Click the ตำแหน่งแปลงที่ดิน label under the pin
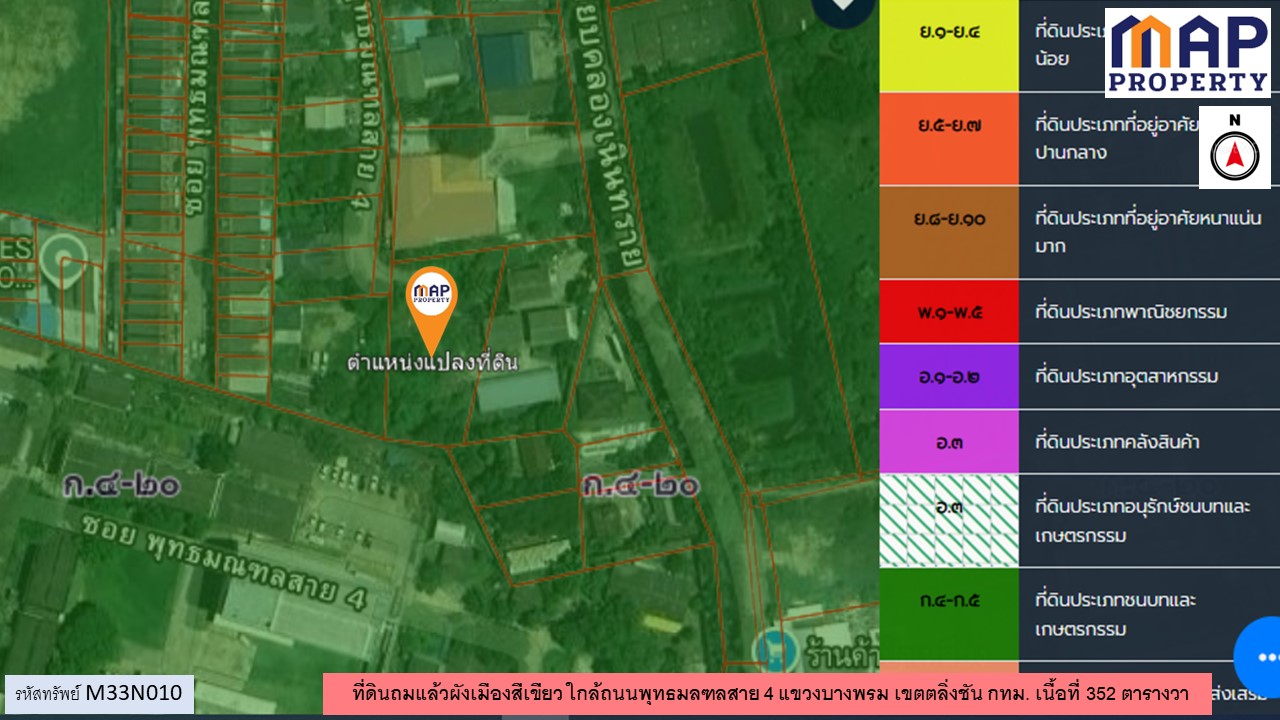 (x=432, y=362)
